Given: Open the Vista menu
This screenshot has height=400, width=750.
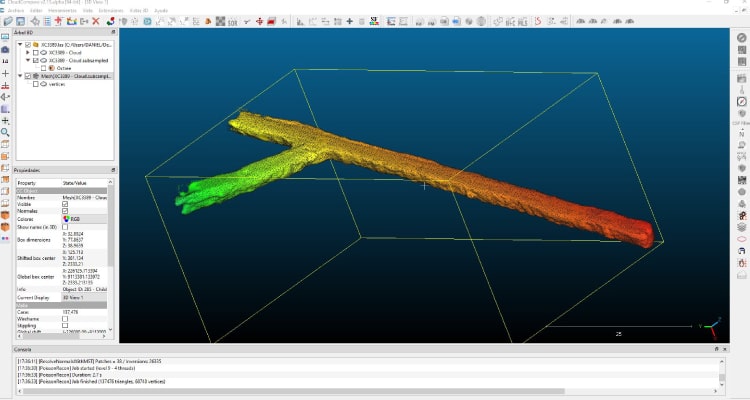Looking at the screenshot, I should [x=88, y=10].
